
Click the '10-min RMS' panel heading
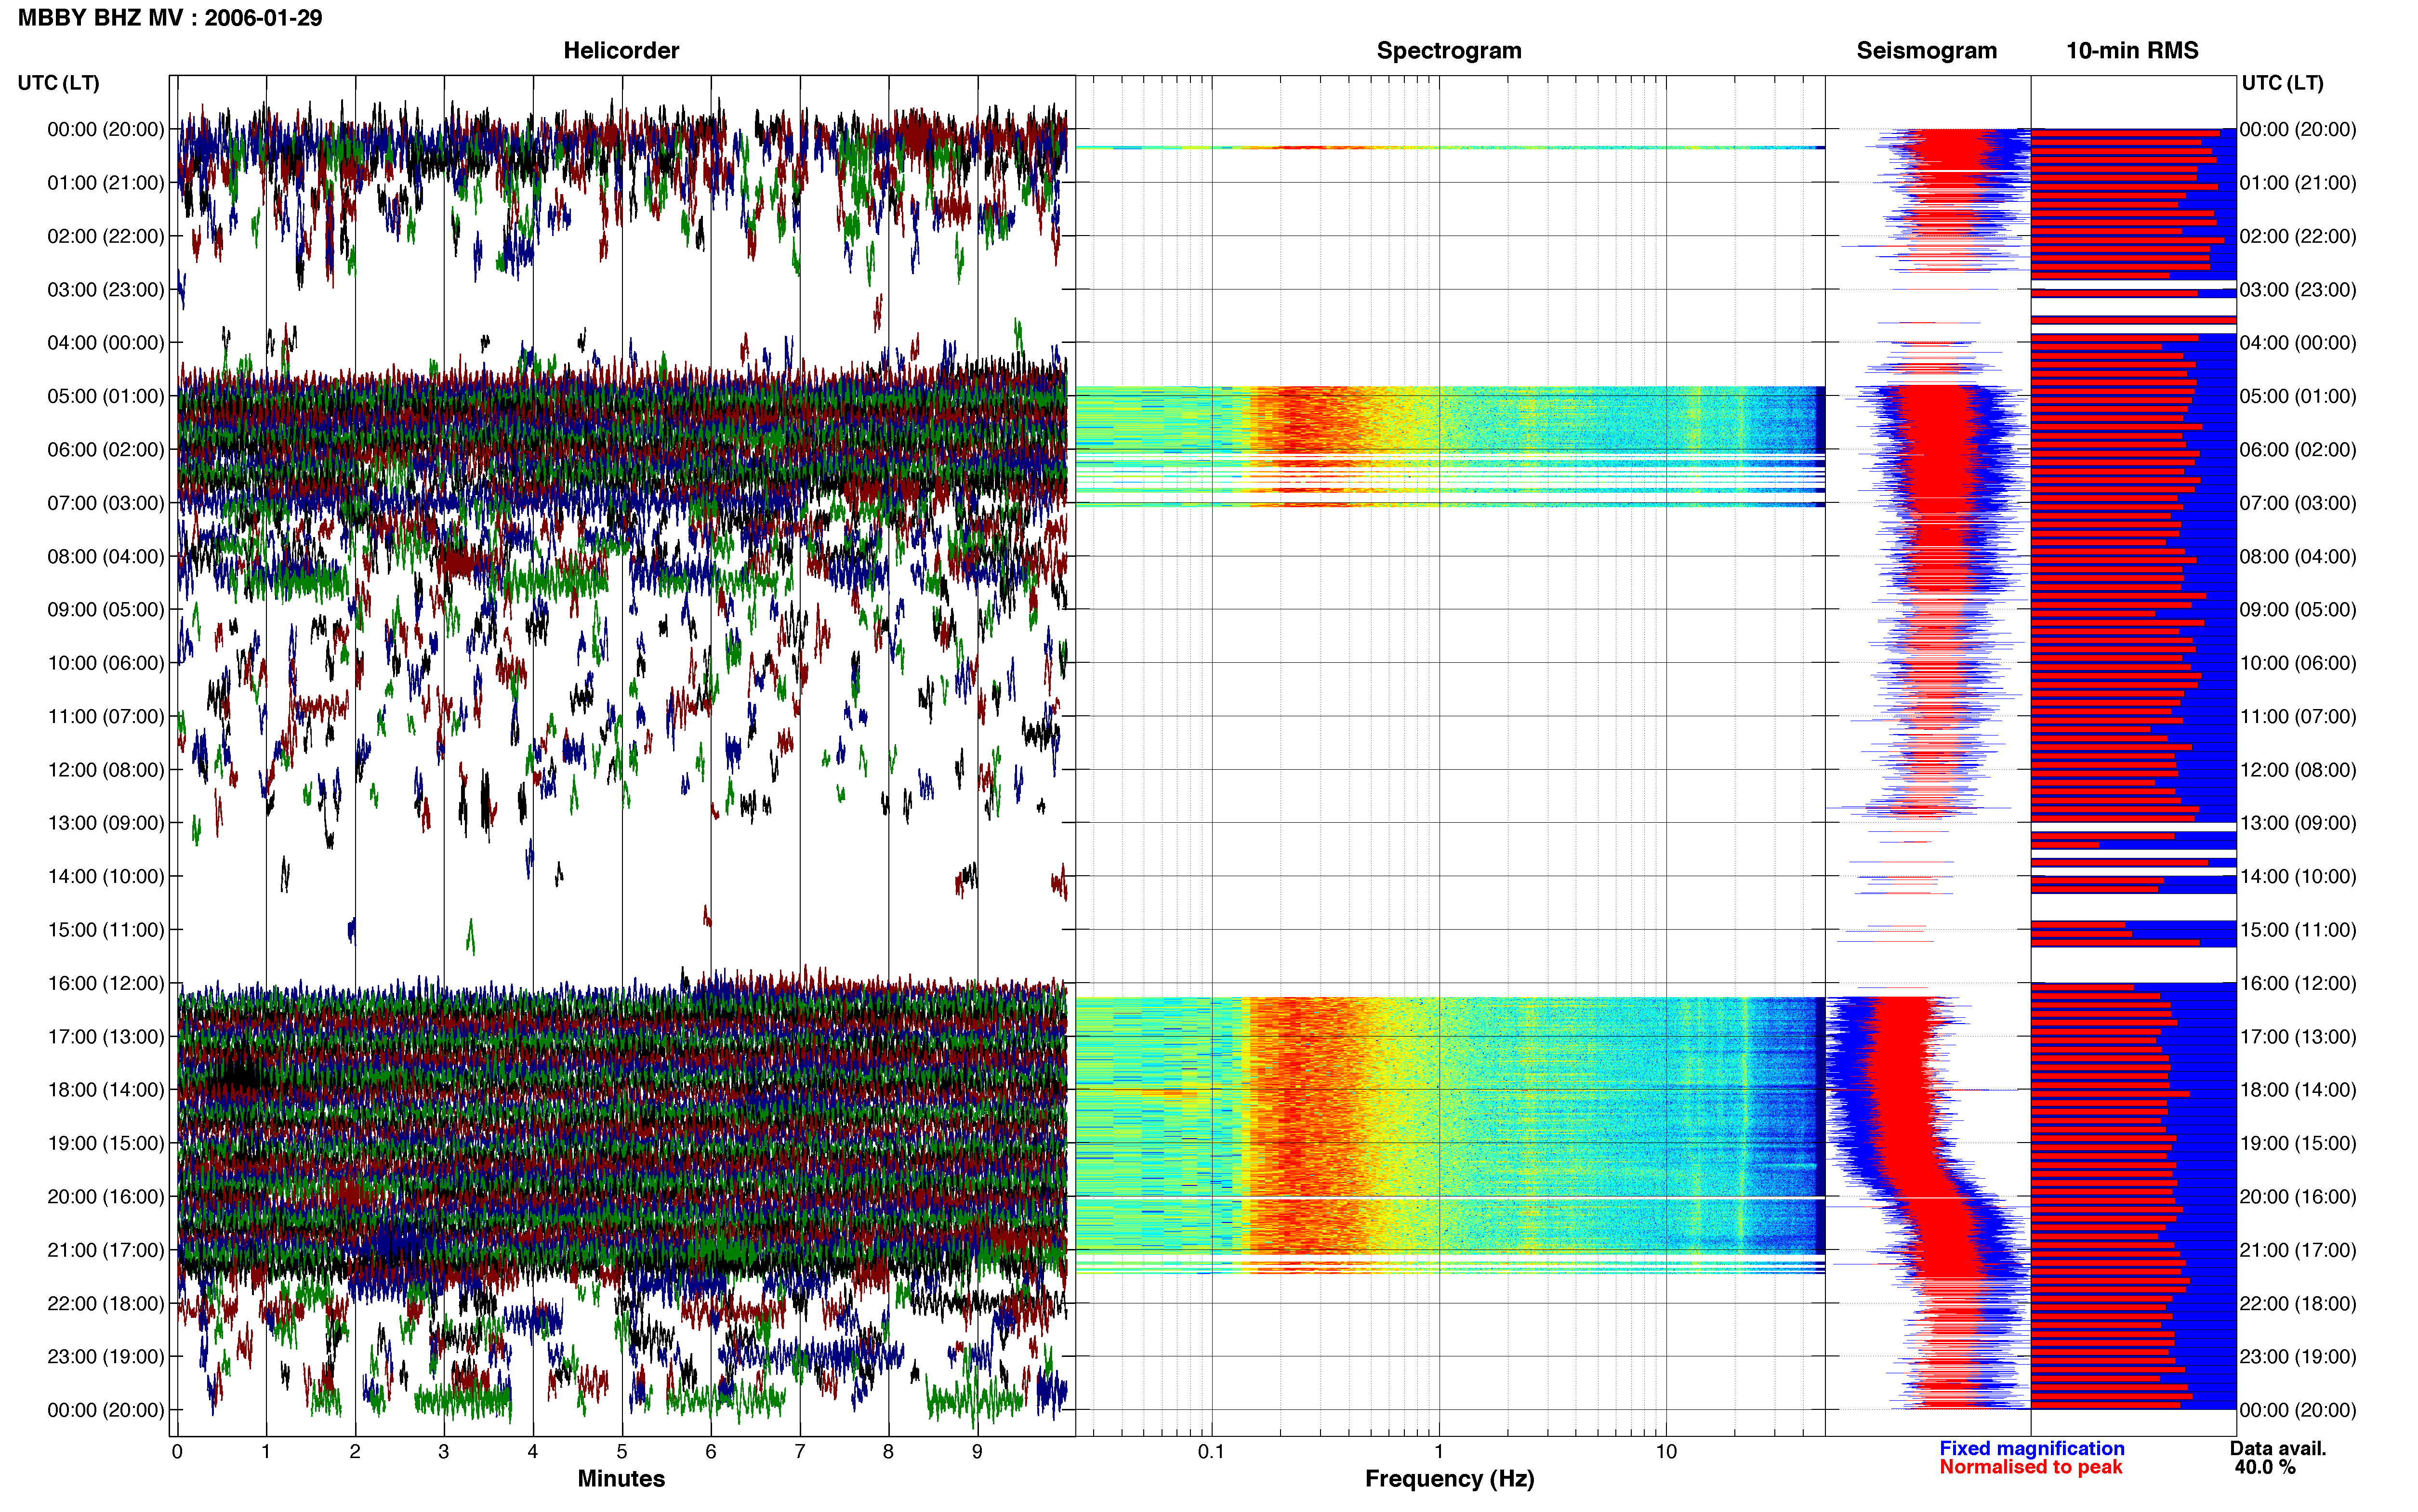tap(2132, 51)
